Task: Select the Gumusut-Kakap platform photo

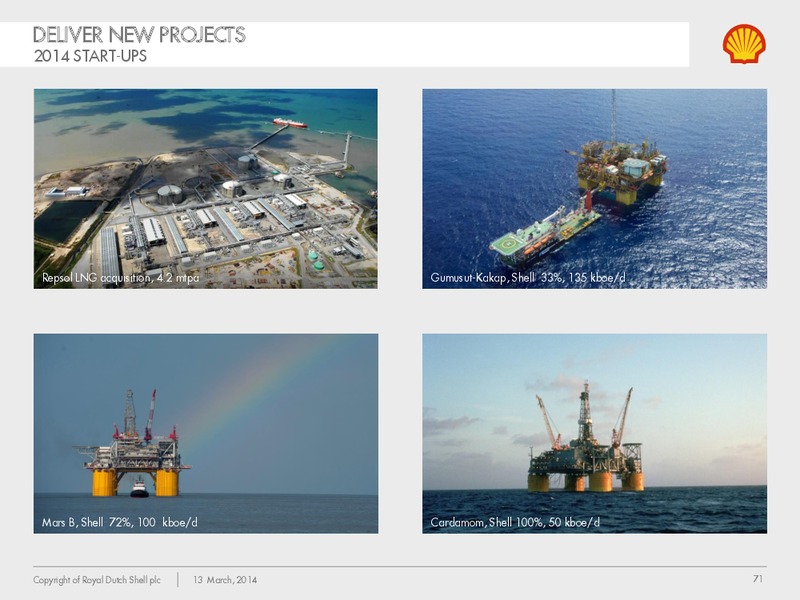Action: (x=594, y=189)
